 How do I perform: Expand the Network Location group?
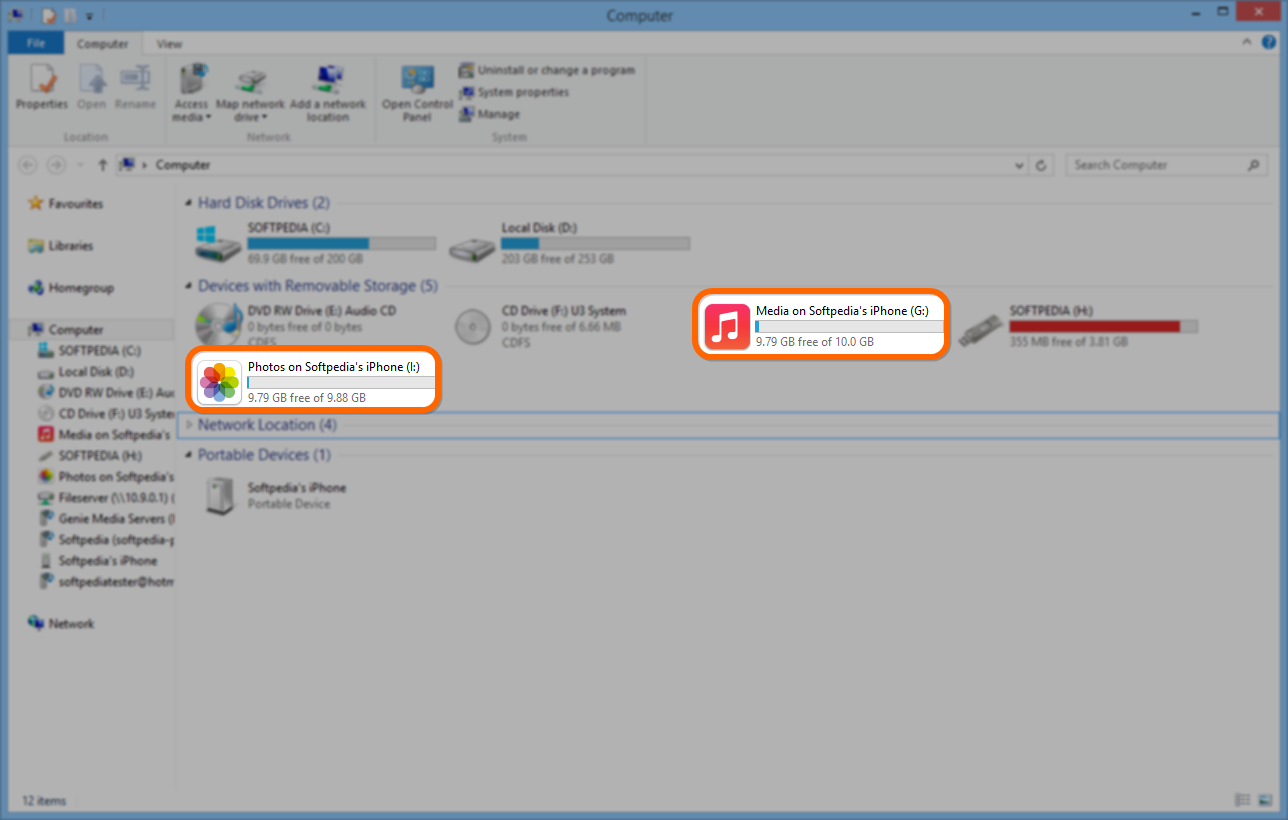pos(189,425)
